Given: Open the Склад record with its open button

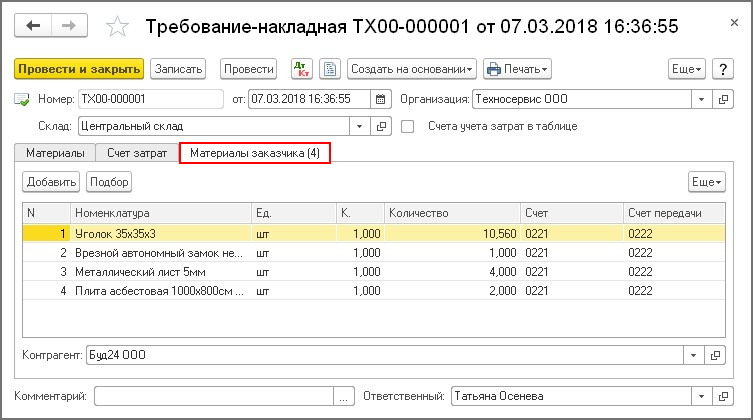Looking at the screenshot, I should click(380, 127).
